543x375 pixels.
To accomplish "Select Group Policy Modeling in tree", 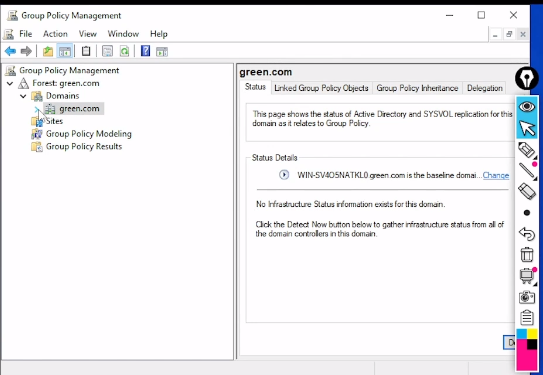I will click(89, 134).
